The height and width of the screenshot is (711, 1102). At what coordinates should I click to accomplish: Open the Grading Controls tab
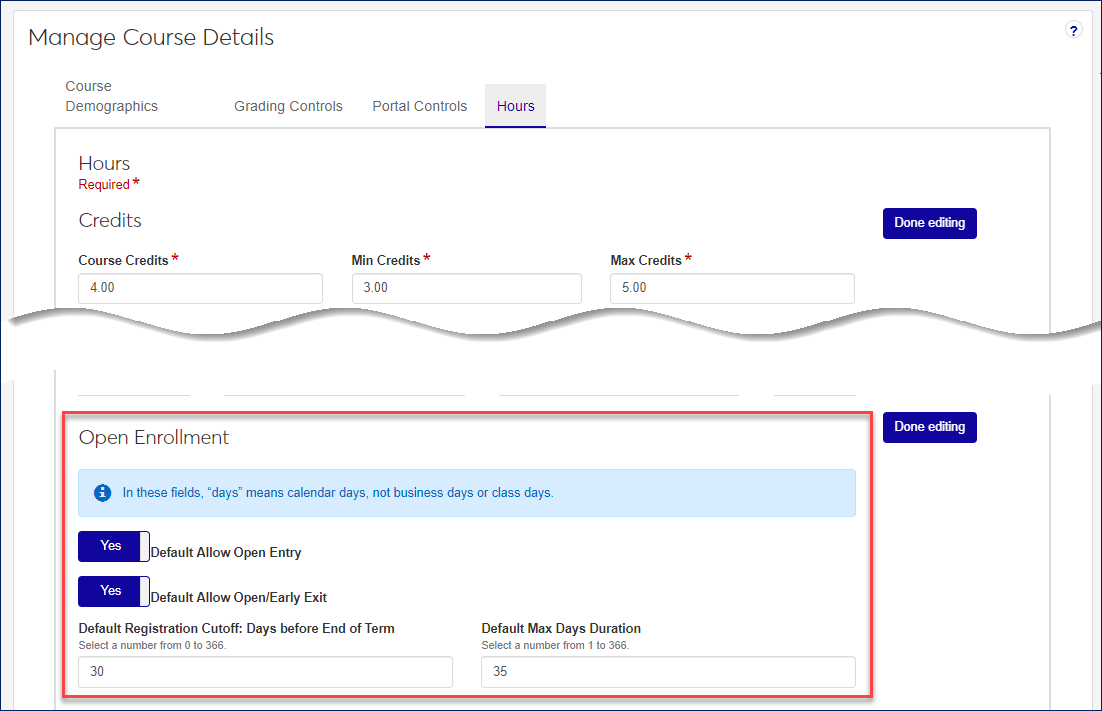click(288, 106)
